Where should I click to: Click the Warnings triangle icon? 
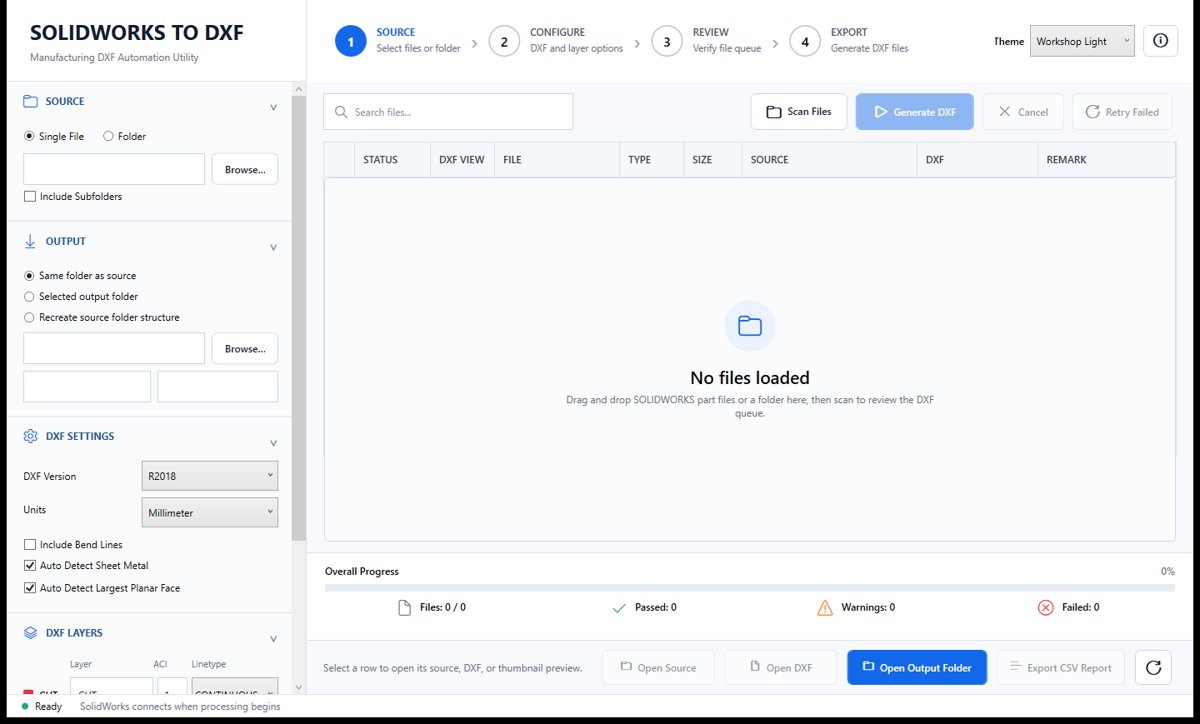pyautogui.click(x=825, y=607)
